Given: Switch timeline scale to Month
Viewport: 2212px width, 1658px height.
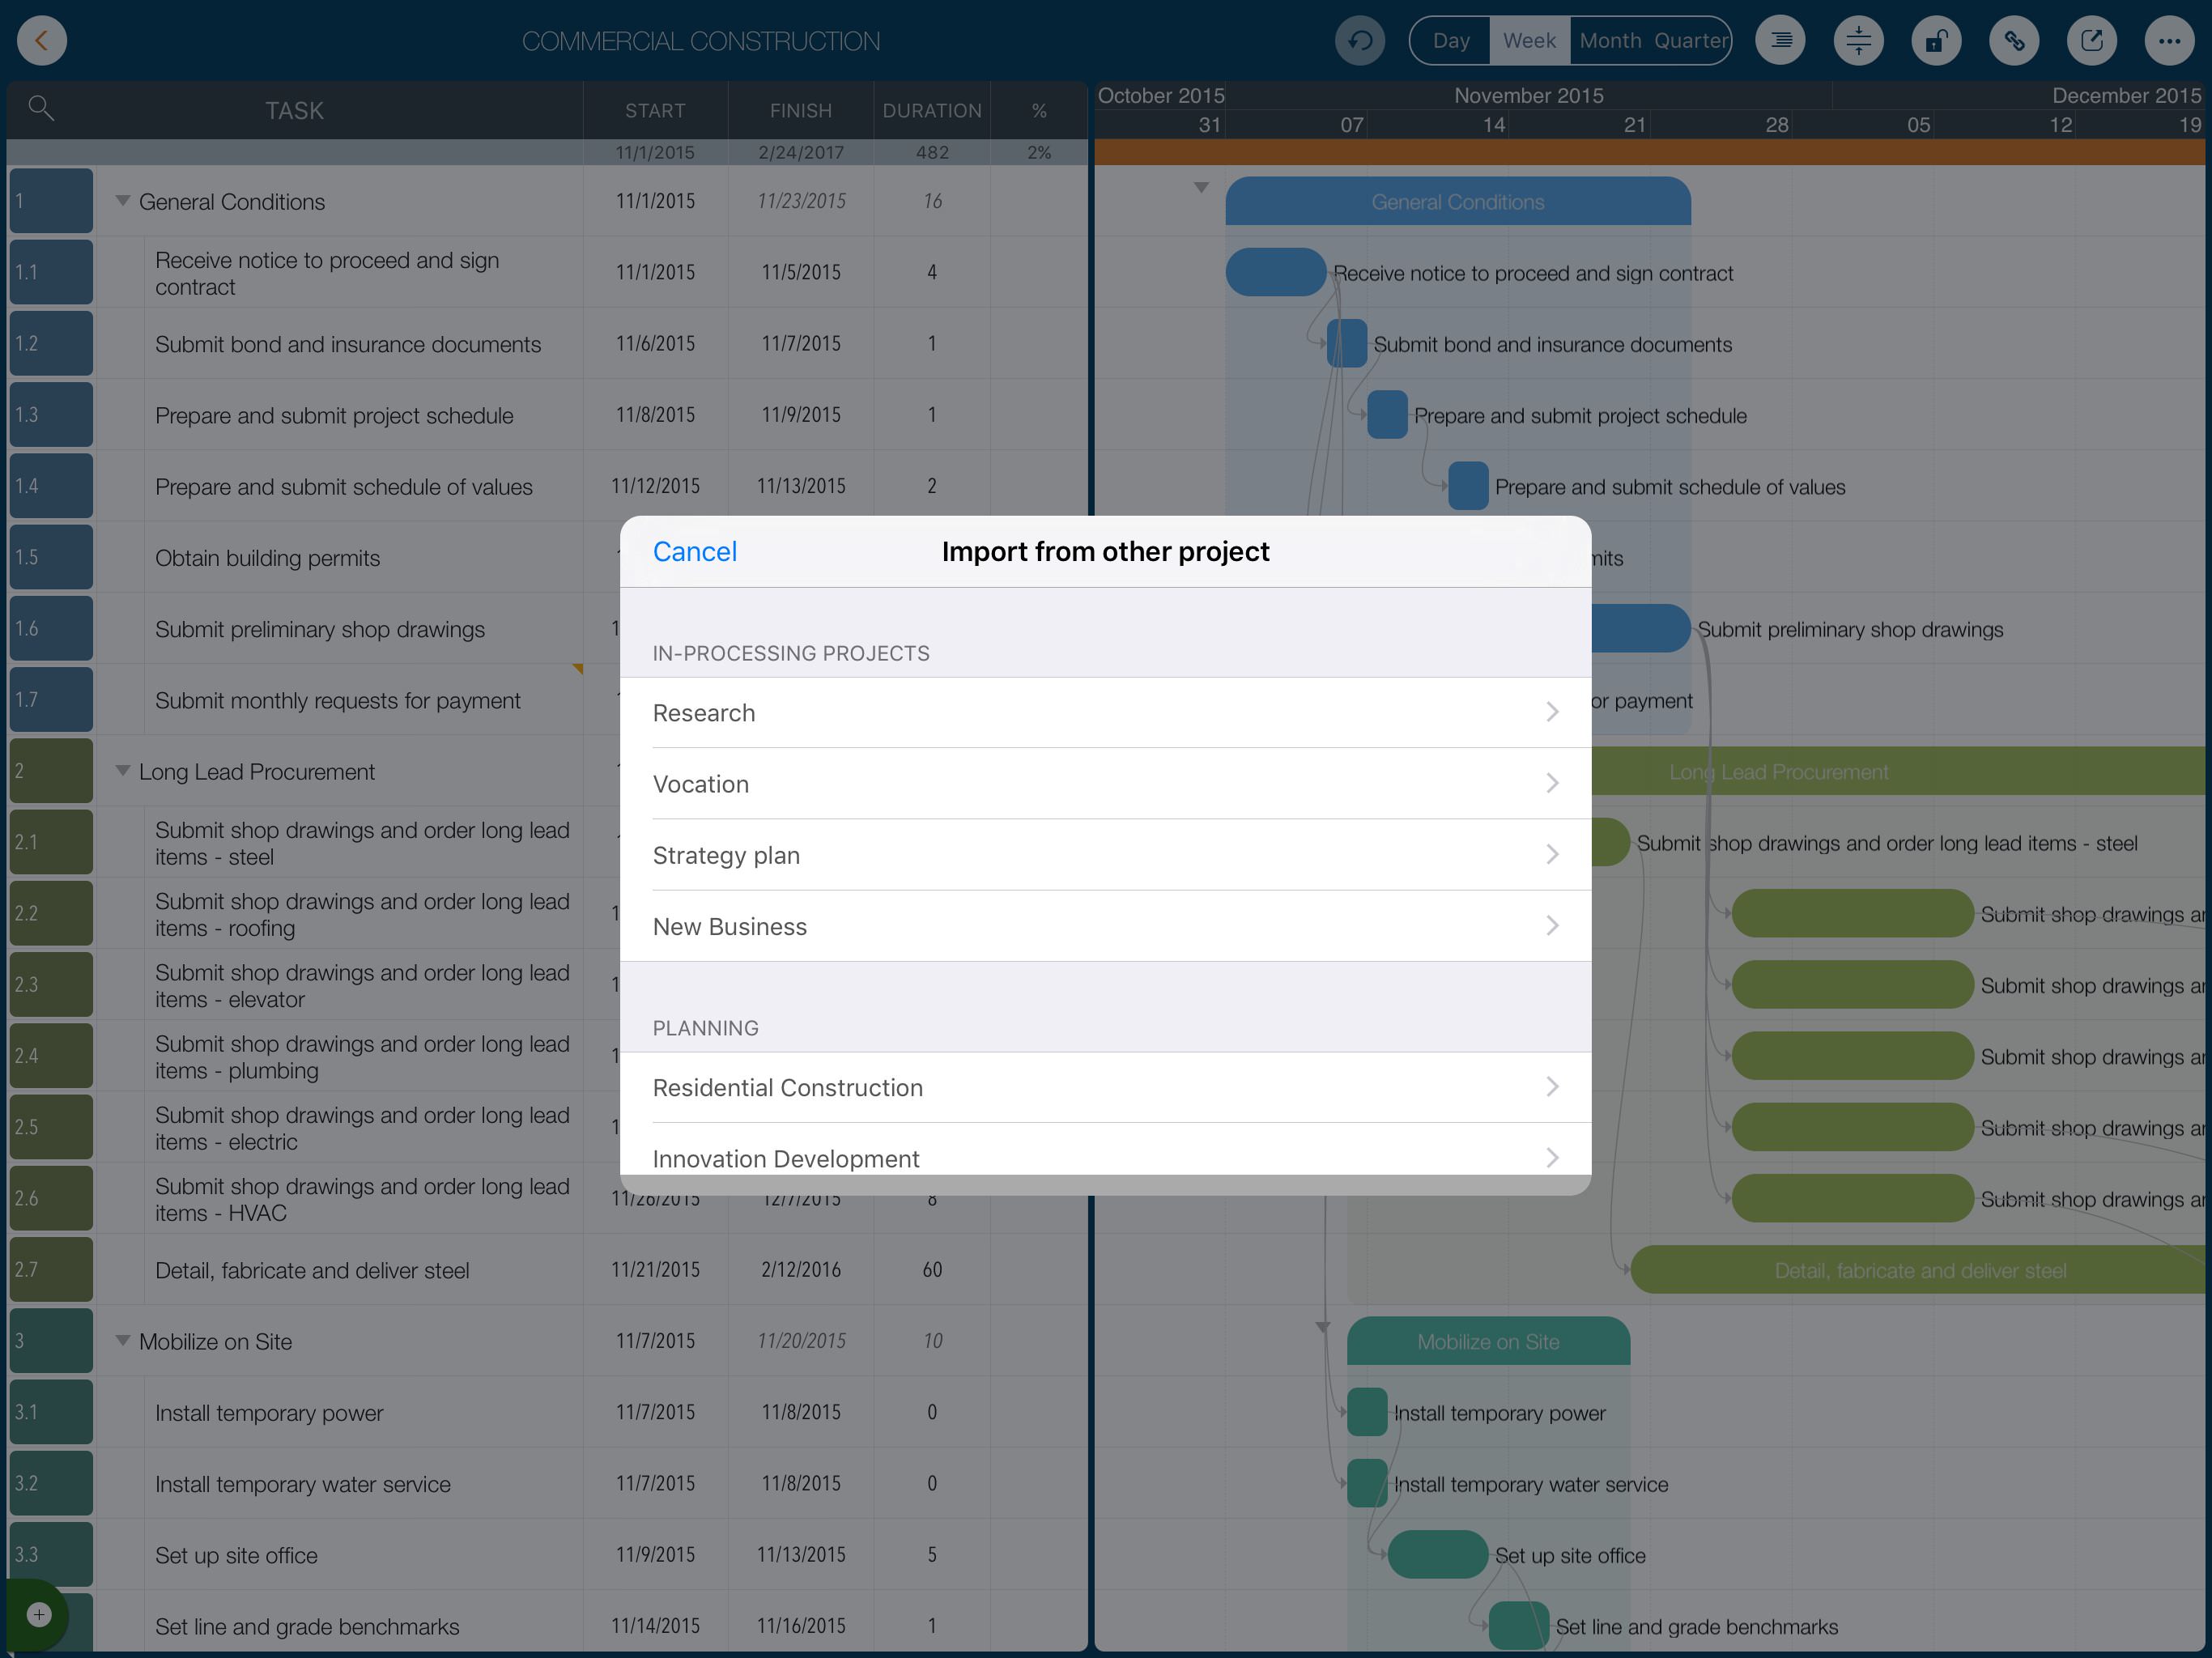Looking at the screenshot, I should (1610, 41).
